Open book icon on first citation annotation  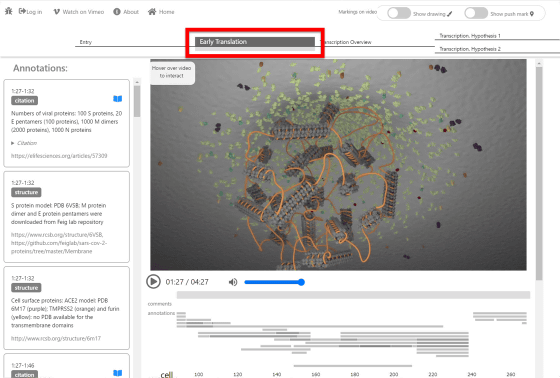tap(118, 99)
